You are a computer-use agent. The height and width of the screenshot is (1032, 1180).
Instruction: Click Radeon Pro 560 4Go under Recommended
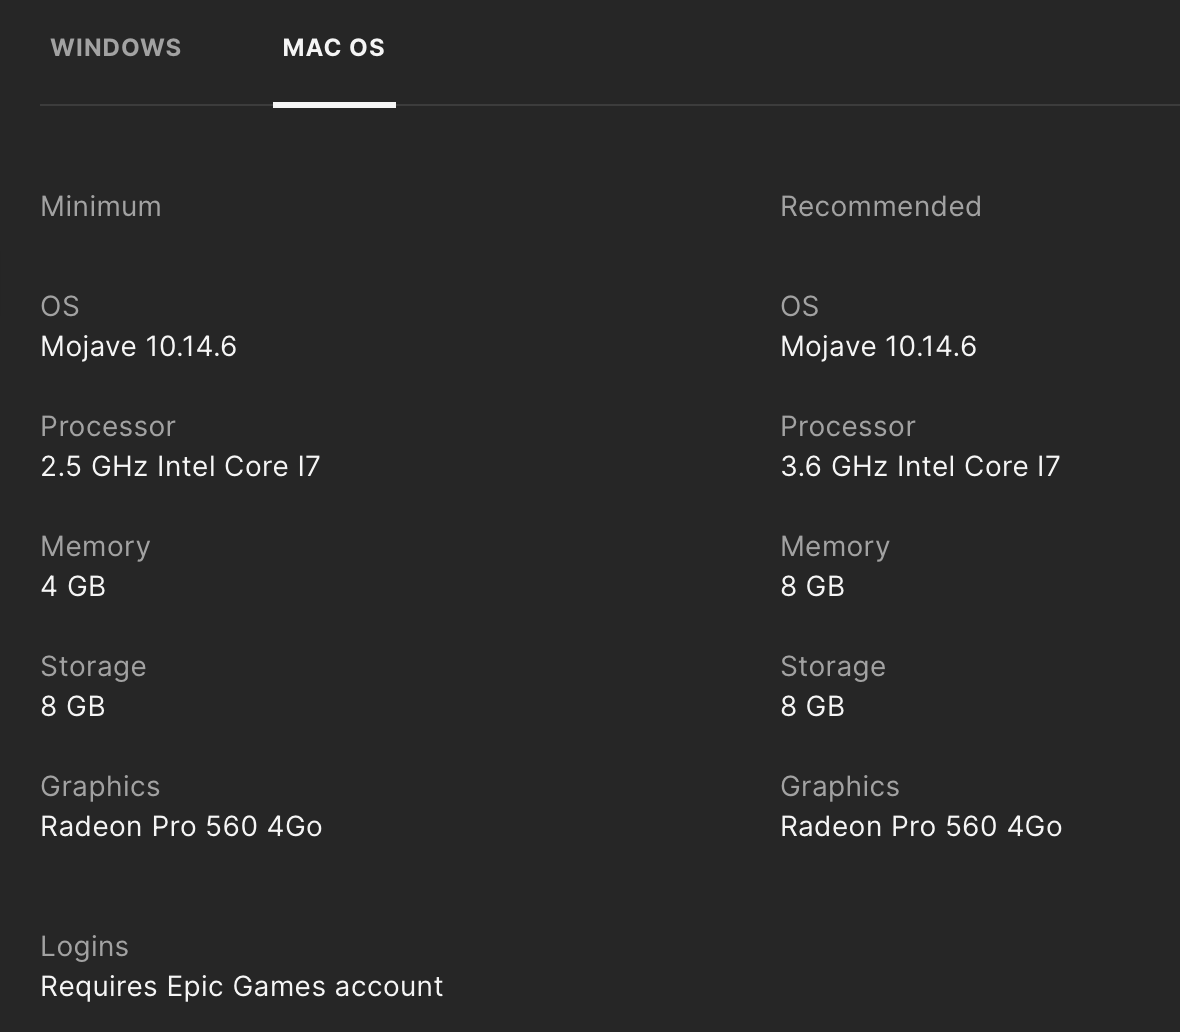[921, 826]
